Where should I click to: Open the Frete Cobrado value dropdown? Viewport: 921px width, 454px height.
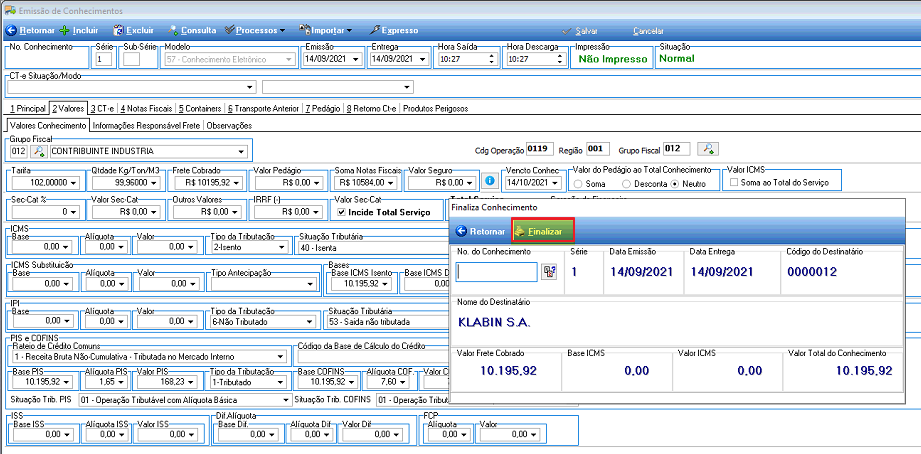(x=235, y=183)
